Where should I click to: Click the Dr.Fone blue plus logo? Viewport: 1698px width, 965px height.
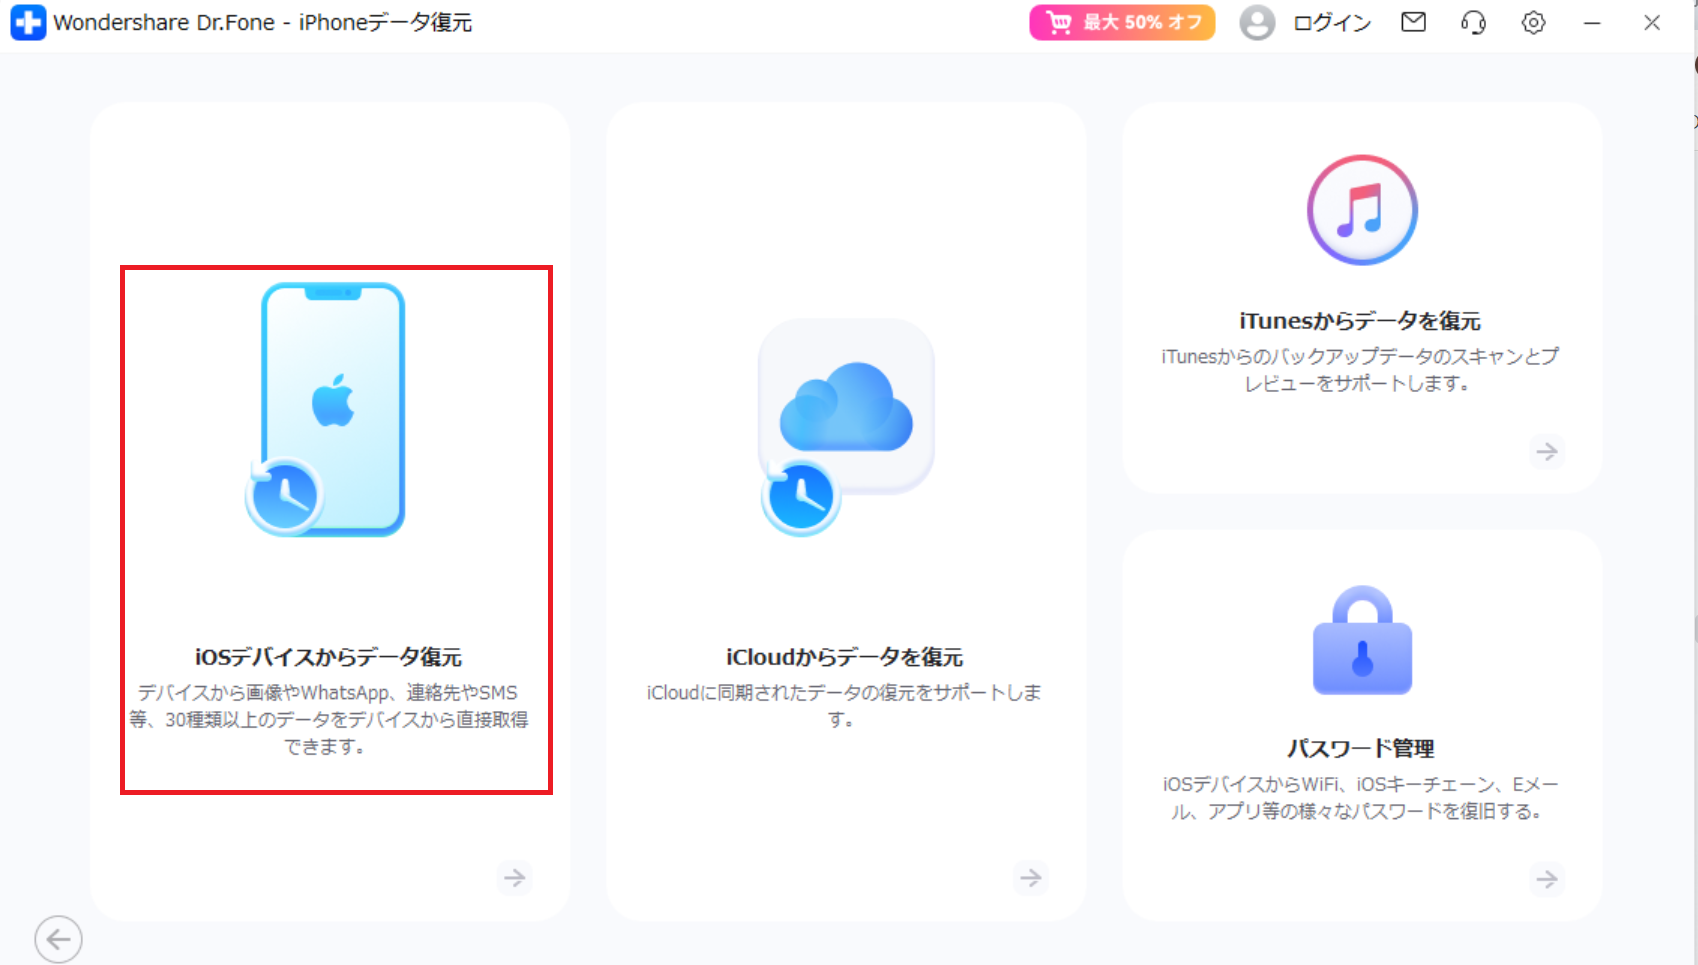coord(28,22)
